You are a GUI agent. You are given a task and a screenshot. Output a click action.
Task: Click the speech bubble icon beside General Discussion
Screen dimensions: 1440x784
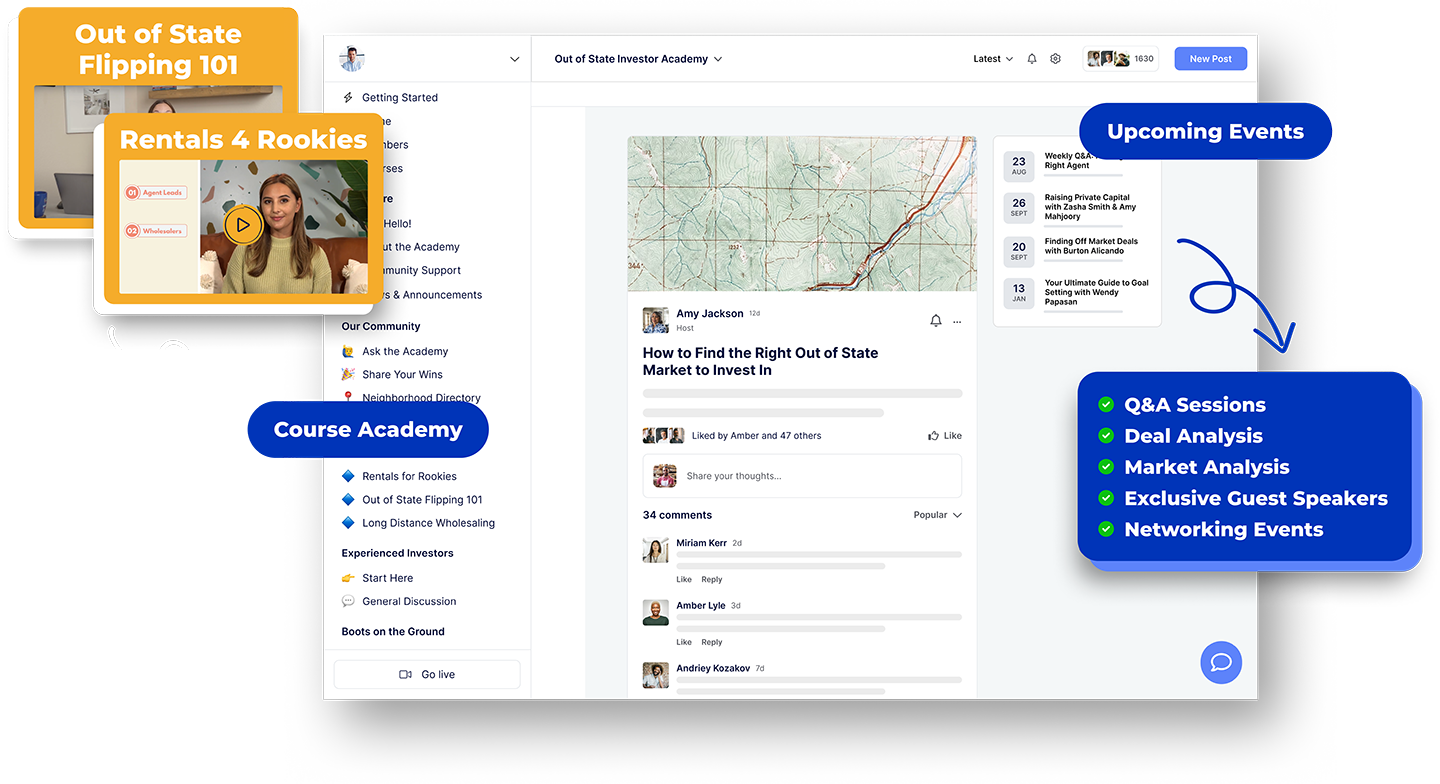click(348, 601)
